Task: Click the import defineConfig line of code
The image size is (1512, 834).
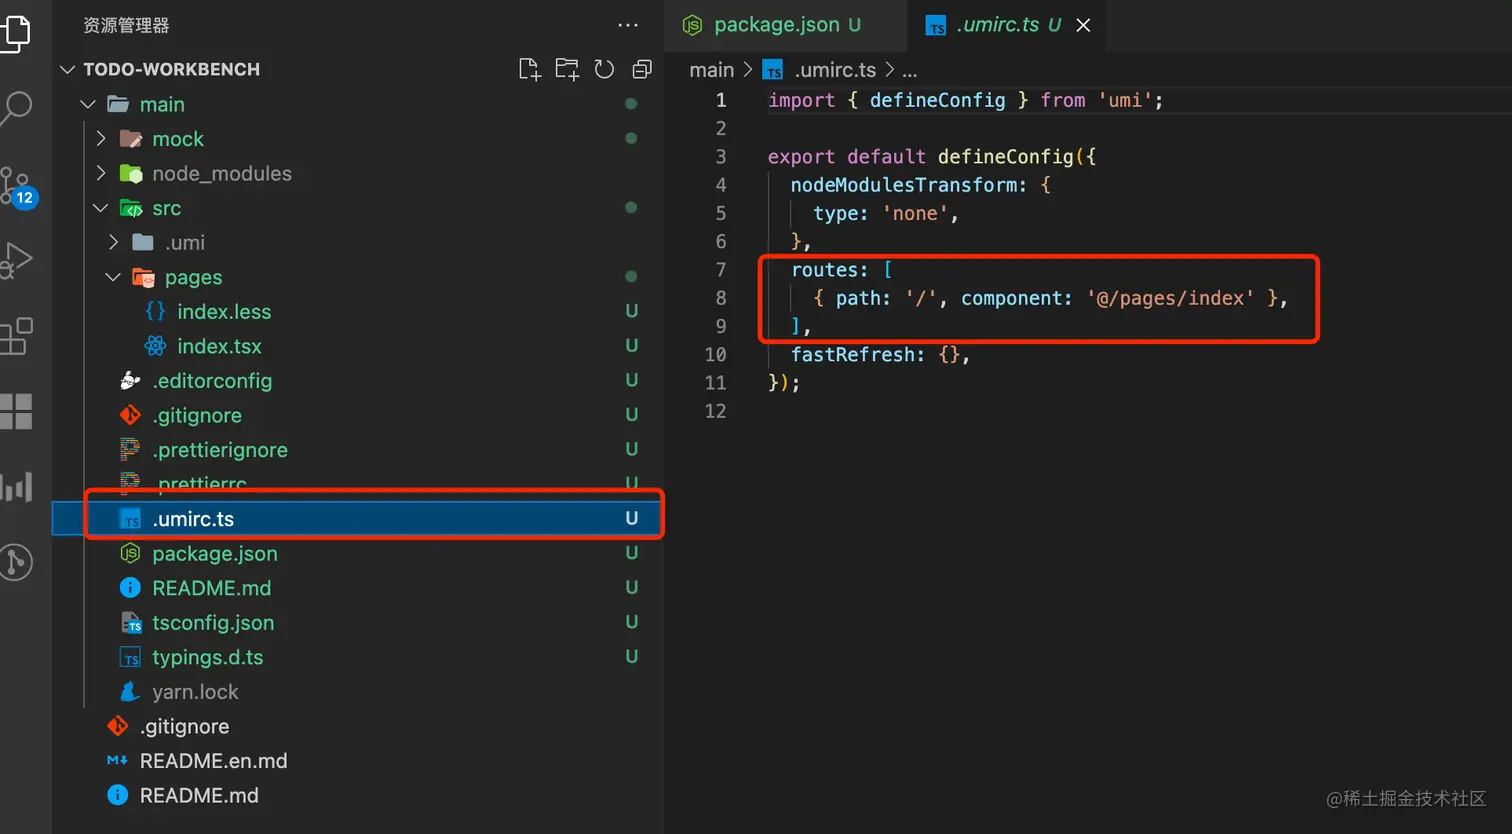Action: [x=965, y=100]
